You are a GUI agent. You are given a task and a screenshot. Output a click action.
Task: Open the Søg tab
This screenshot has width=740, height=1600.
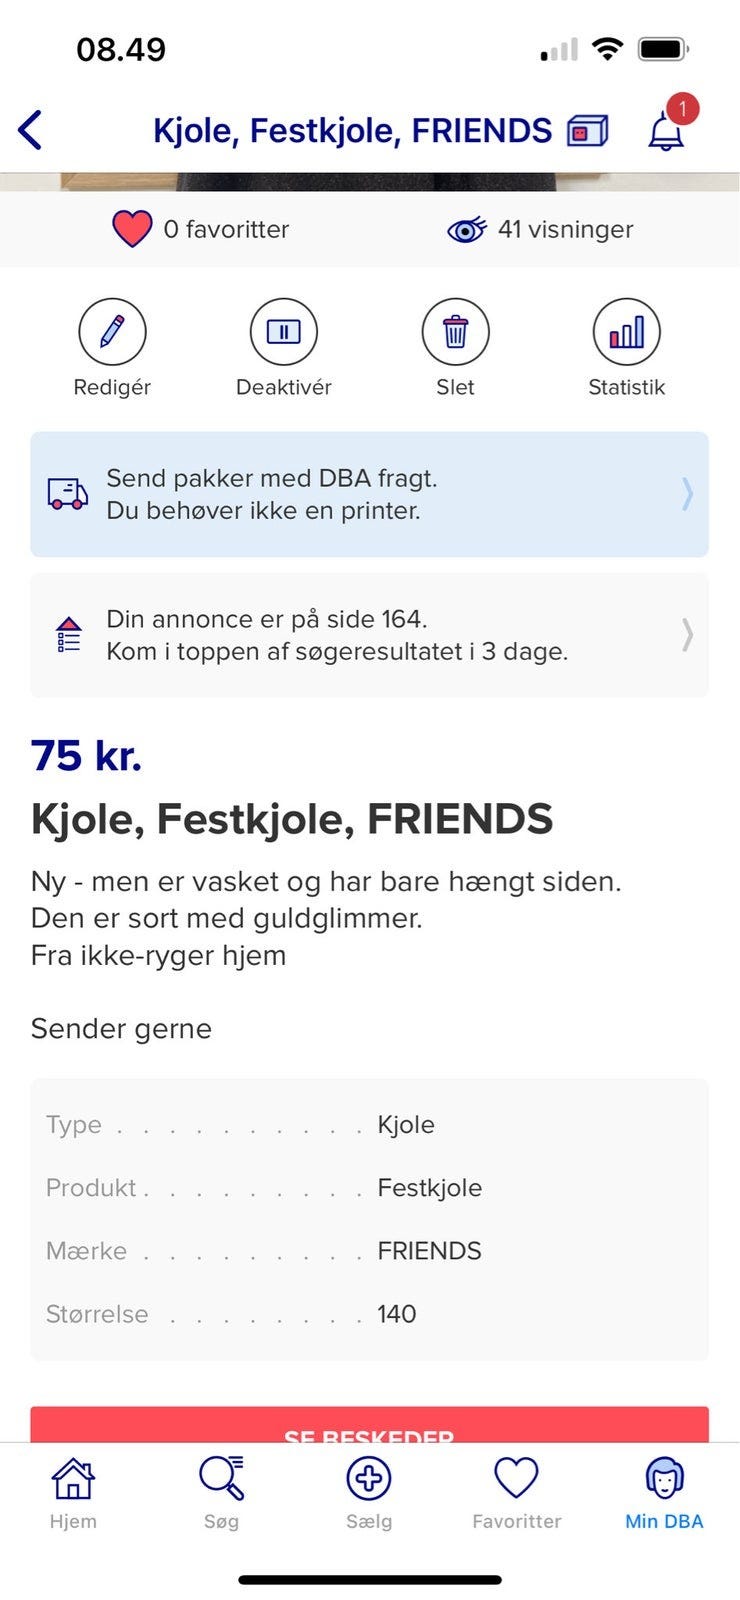coord(221,1492)
